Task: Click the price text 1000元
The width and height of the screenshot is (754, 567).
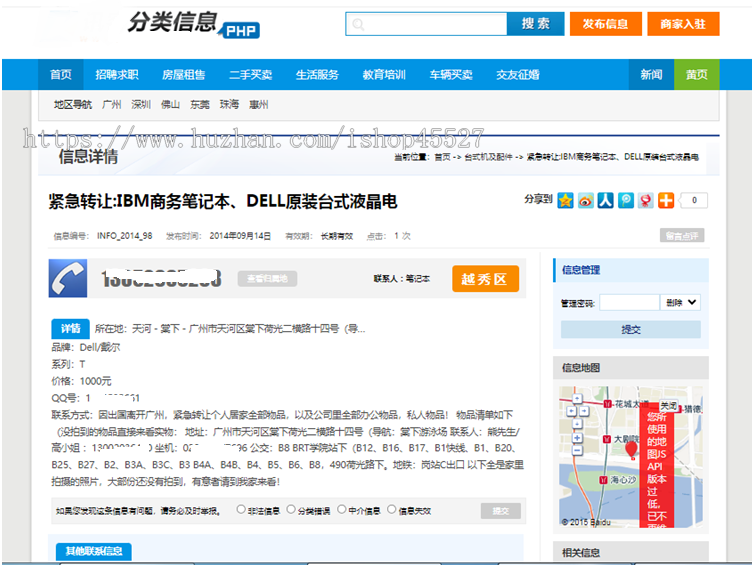Action: pyautogui.click(x=95, y=381)
